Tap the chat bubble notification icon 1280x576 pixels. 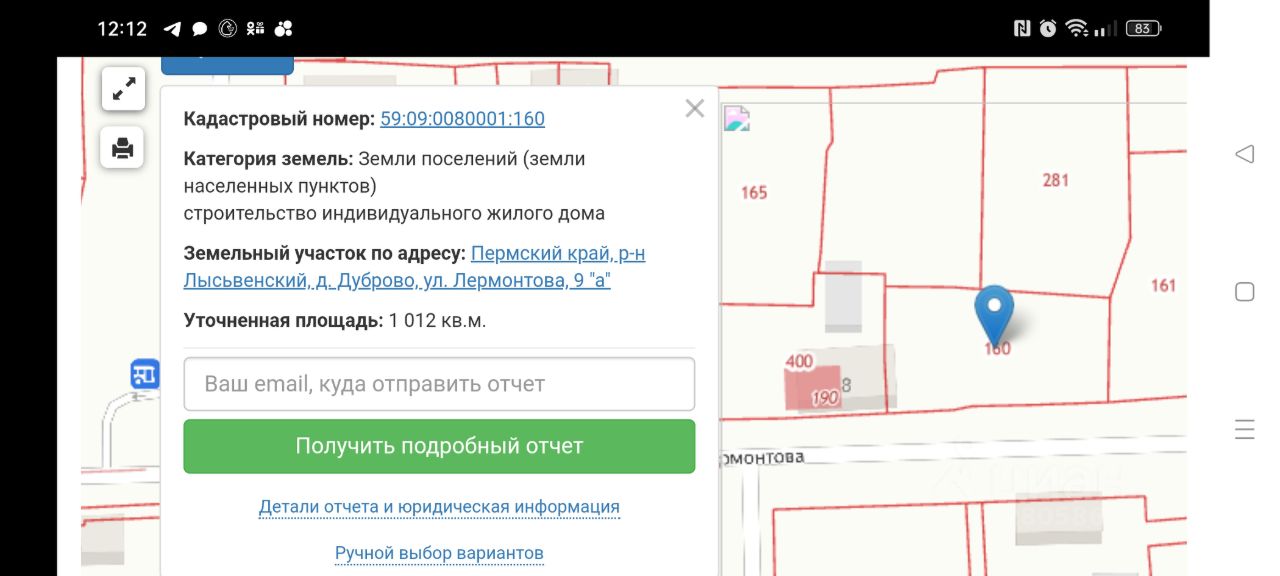pos(200,29)
